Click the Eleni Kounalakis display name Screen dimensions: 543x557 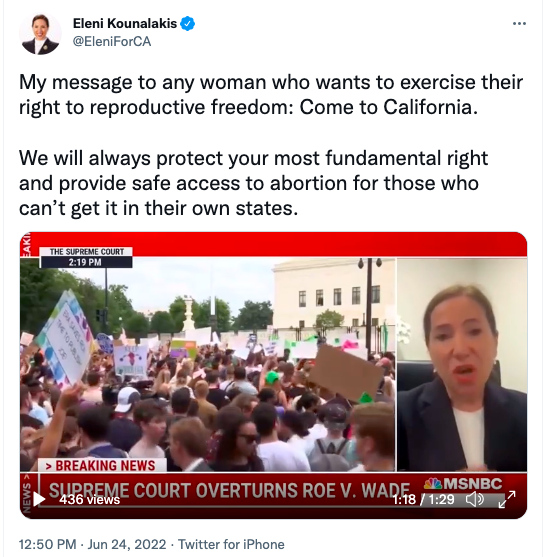pyautogui.click(x=125, y=23)
